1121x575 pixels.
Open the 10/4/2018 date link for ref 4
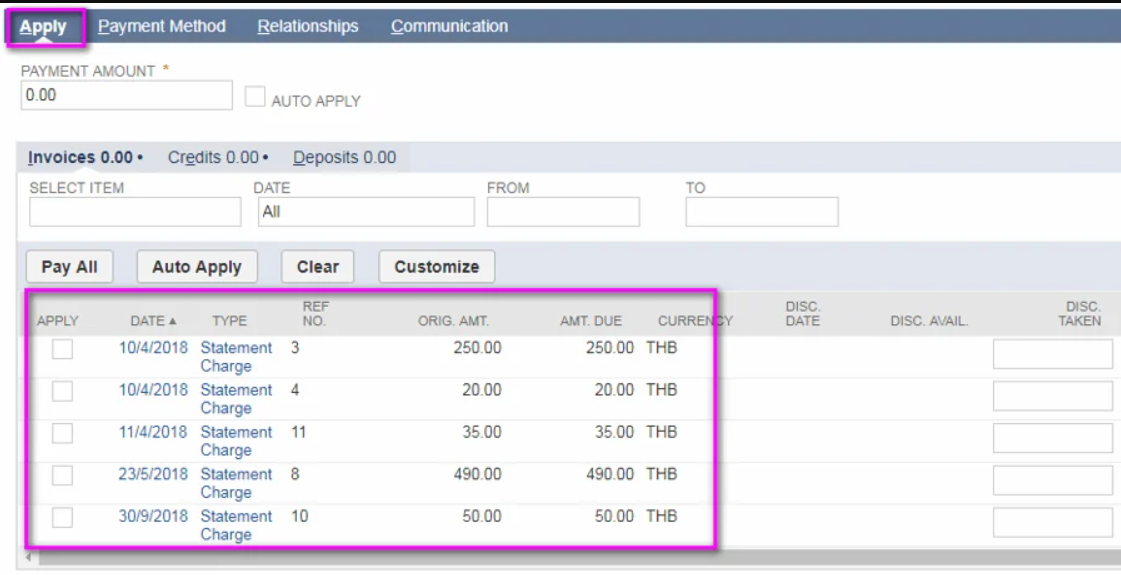[153, 390]
